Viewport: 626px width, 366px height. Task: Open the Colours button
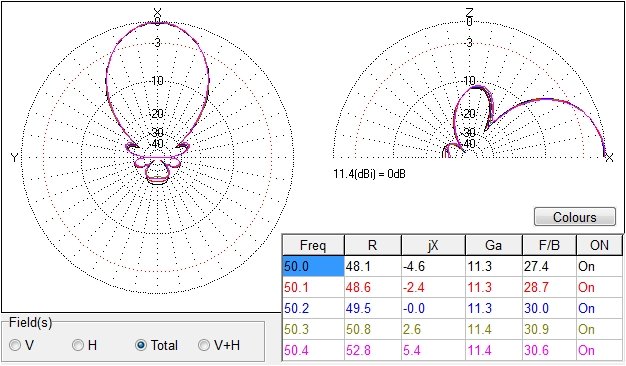(574, 217)
